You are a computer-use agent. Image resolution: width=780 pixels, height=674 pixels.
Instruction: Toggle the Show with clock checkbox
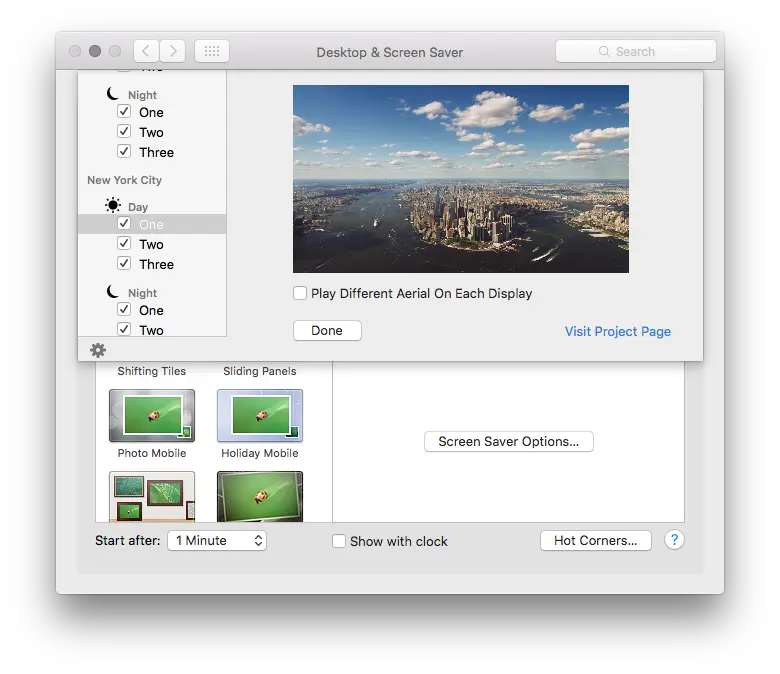click(x=339, y=541)
